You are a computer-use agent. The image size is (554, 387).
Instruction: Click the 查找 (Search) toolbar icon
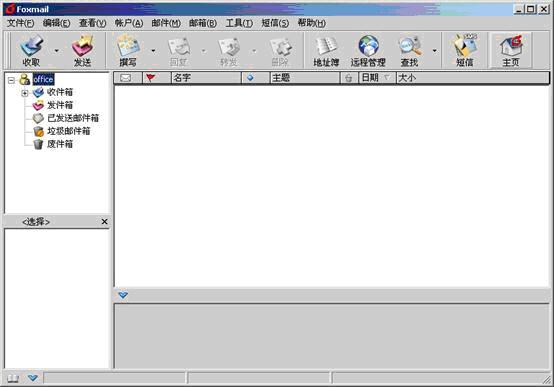coord(409,50)
